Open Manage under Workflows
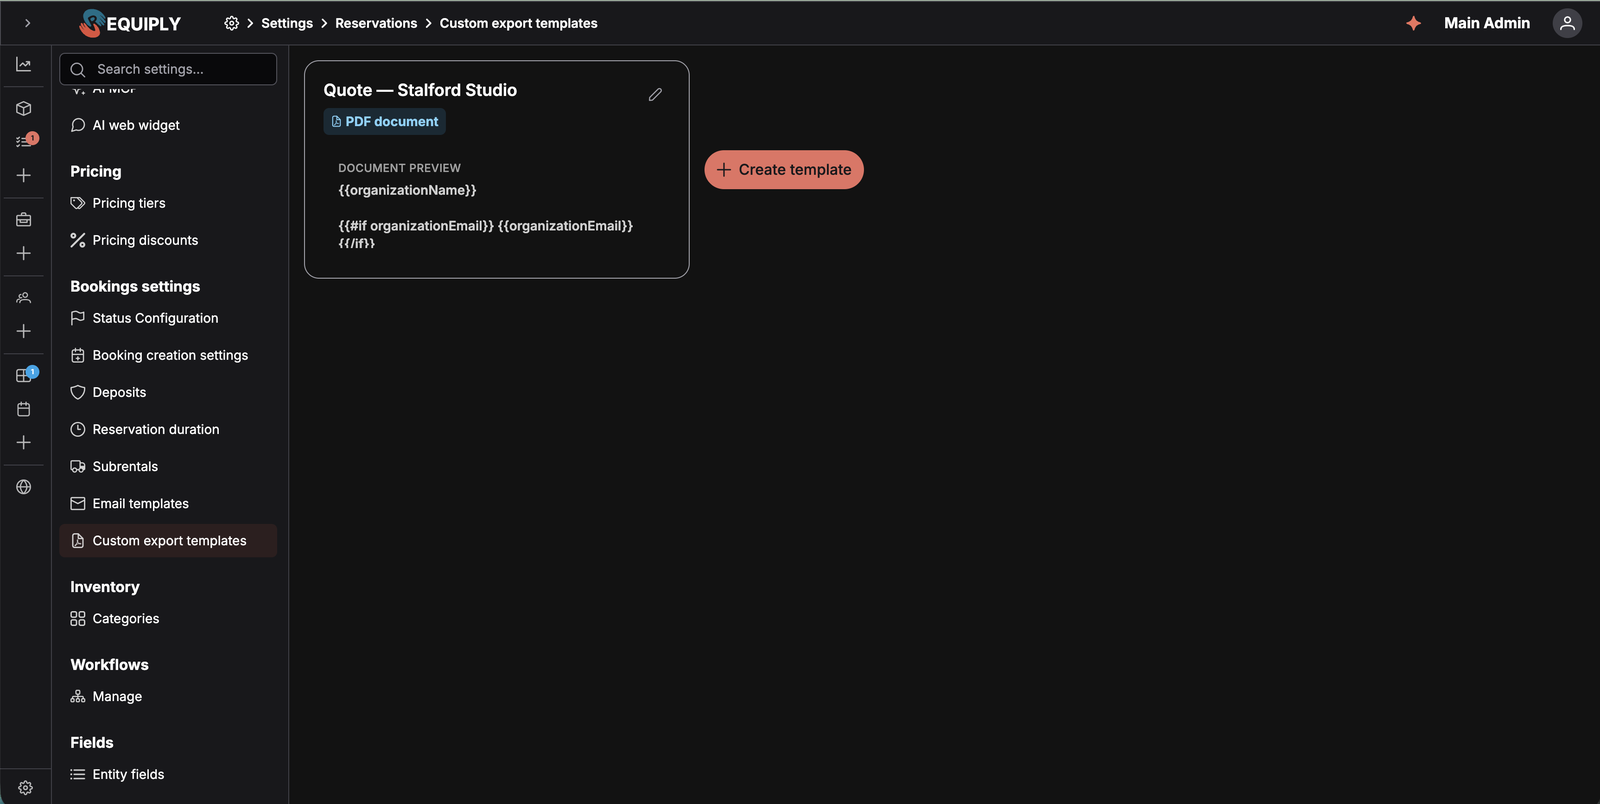This screenshot has height=804, width=1600. coord(168,697)
